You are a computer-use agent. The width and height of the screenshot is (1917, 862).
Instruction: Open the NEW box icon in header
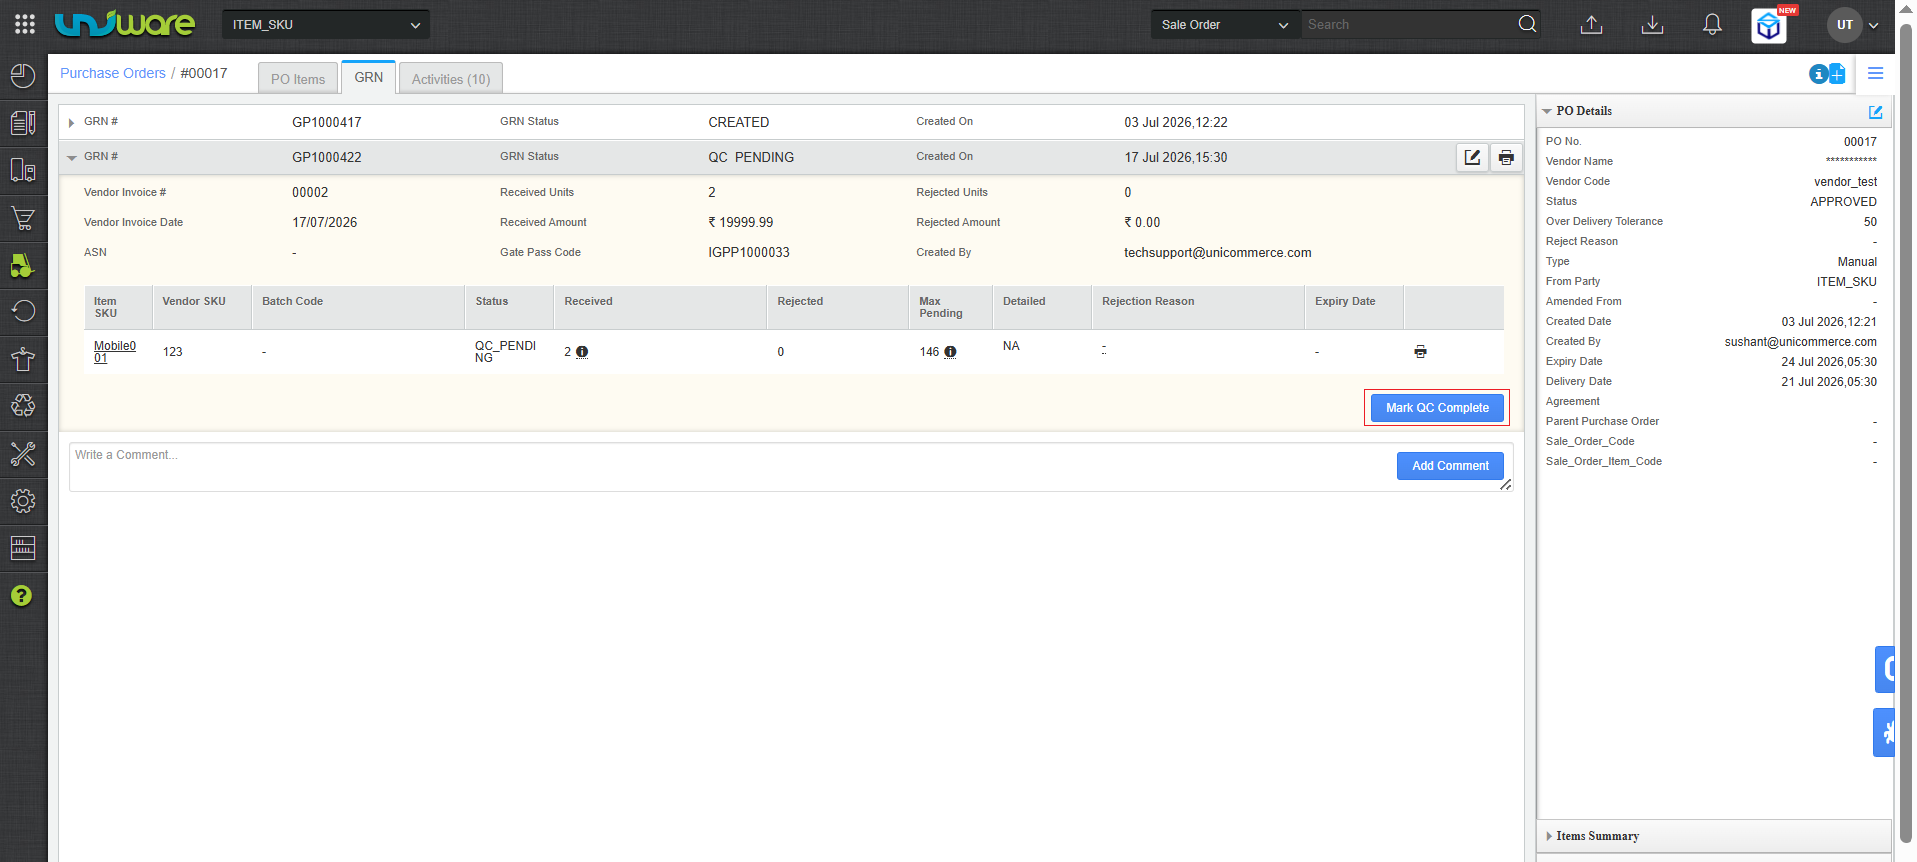(1770, 25)
